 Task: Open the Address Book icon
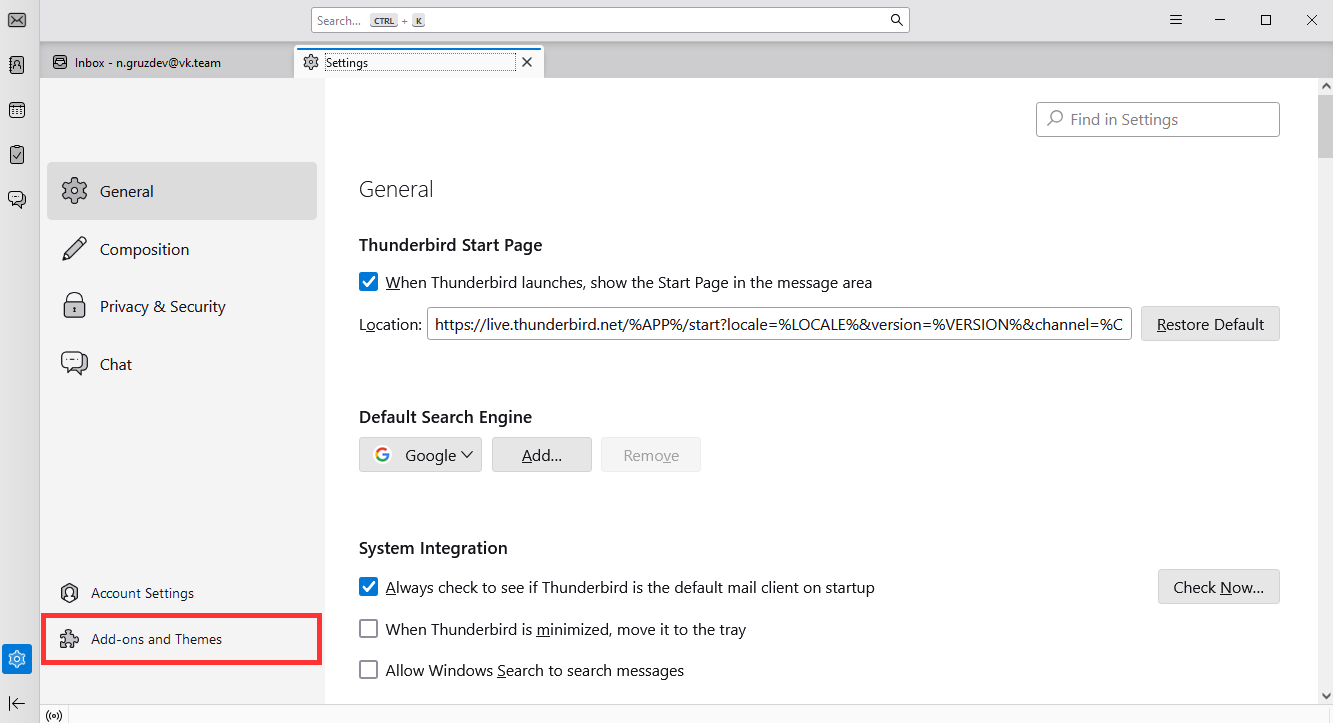coord(17,65)
